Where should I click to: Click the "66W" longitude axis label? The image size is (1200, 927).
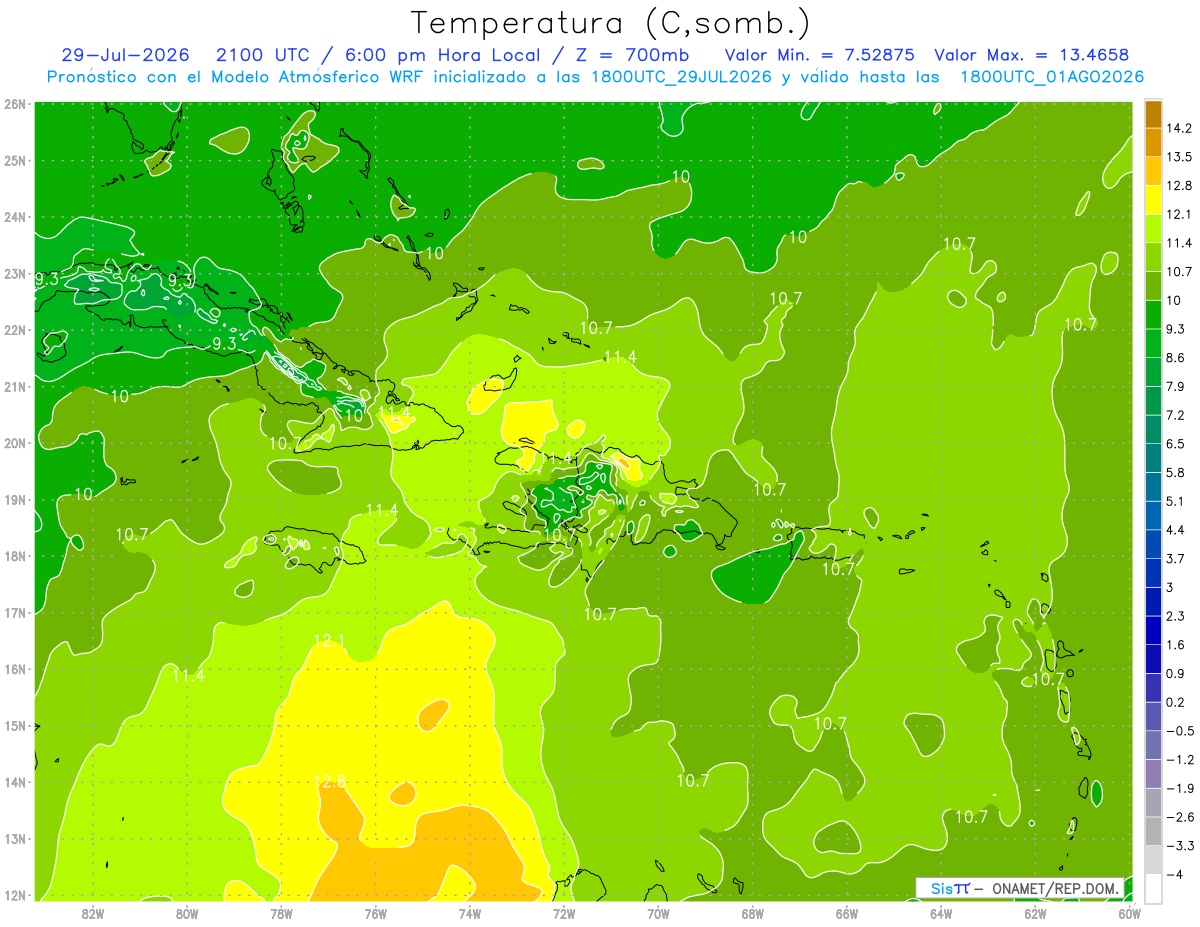coord(847,913)
